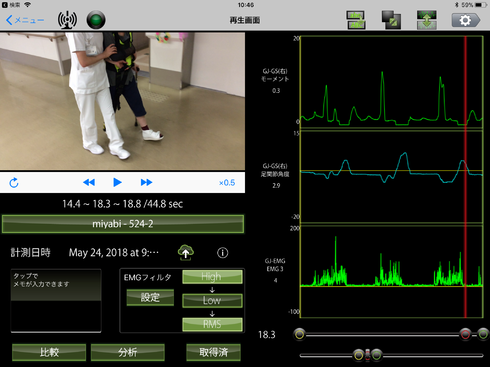490x367 pixels.
Task: Toggle the RMS EMG filter
Action: [212, 324]
